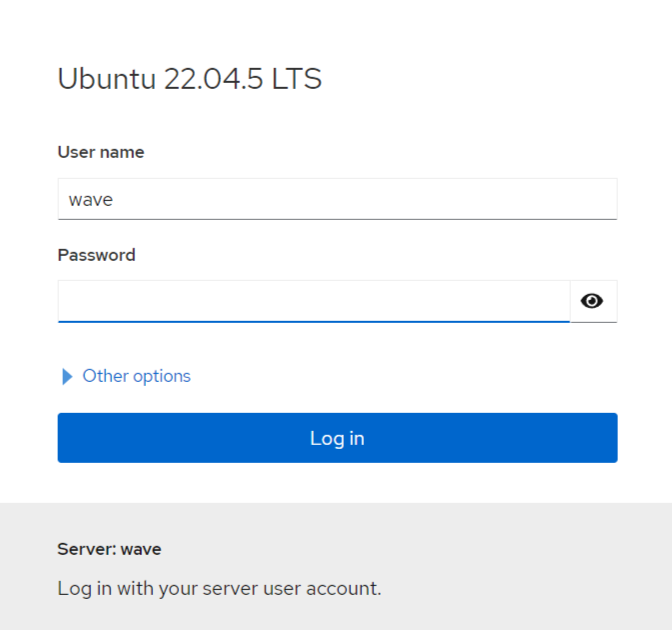Image resolution: width=672 pixels, height=630 pixels.
Task: Select the Ubuntu 22.04.5 LTS heading
Action: coord(190,79)
